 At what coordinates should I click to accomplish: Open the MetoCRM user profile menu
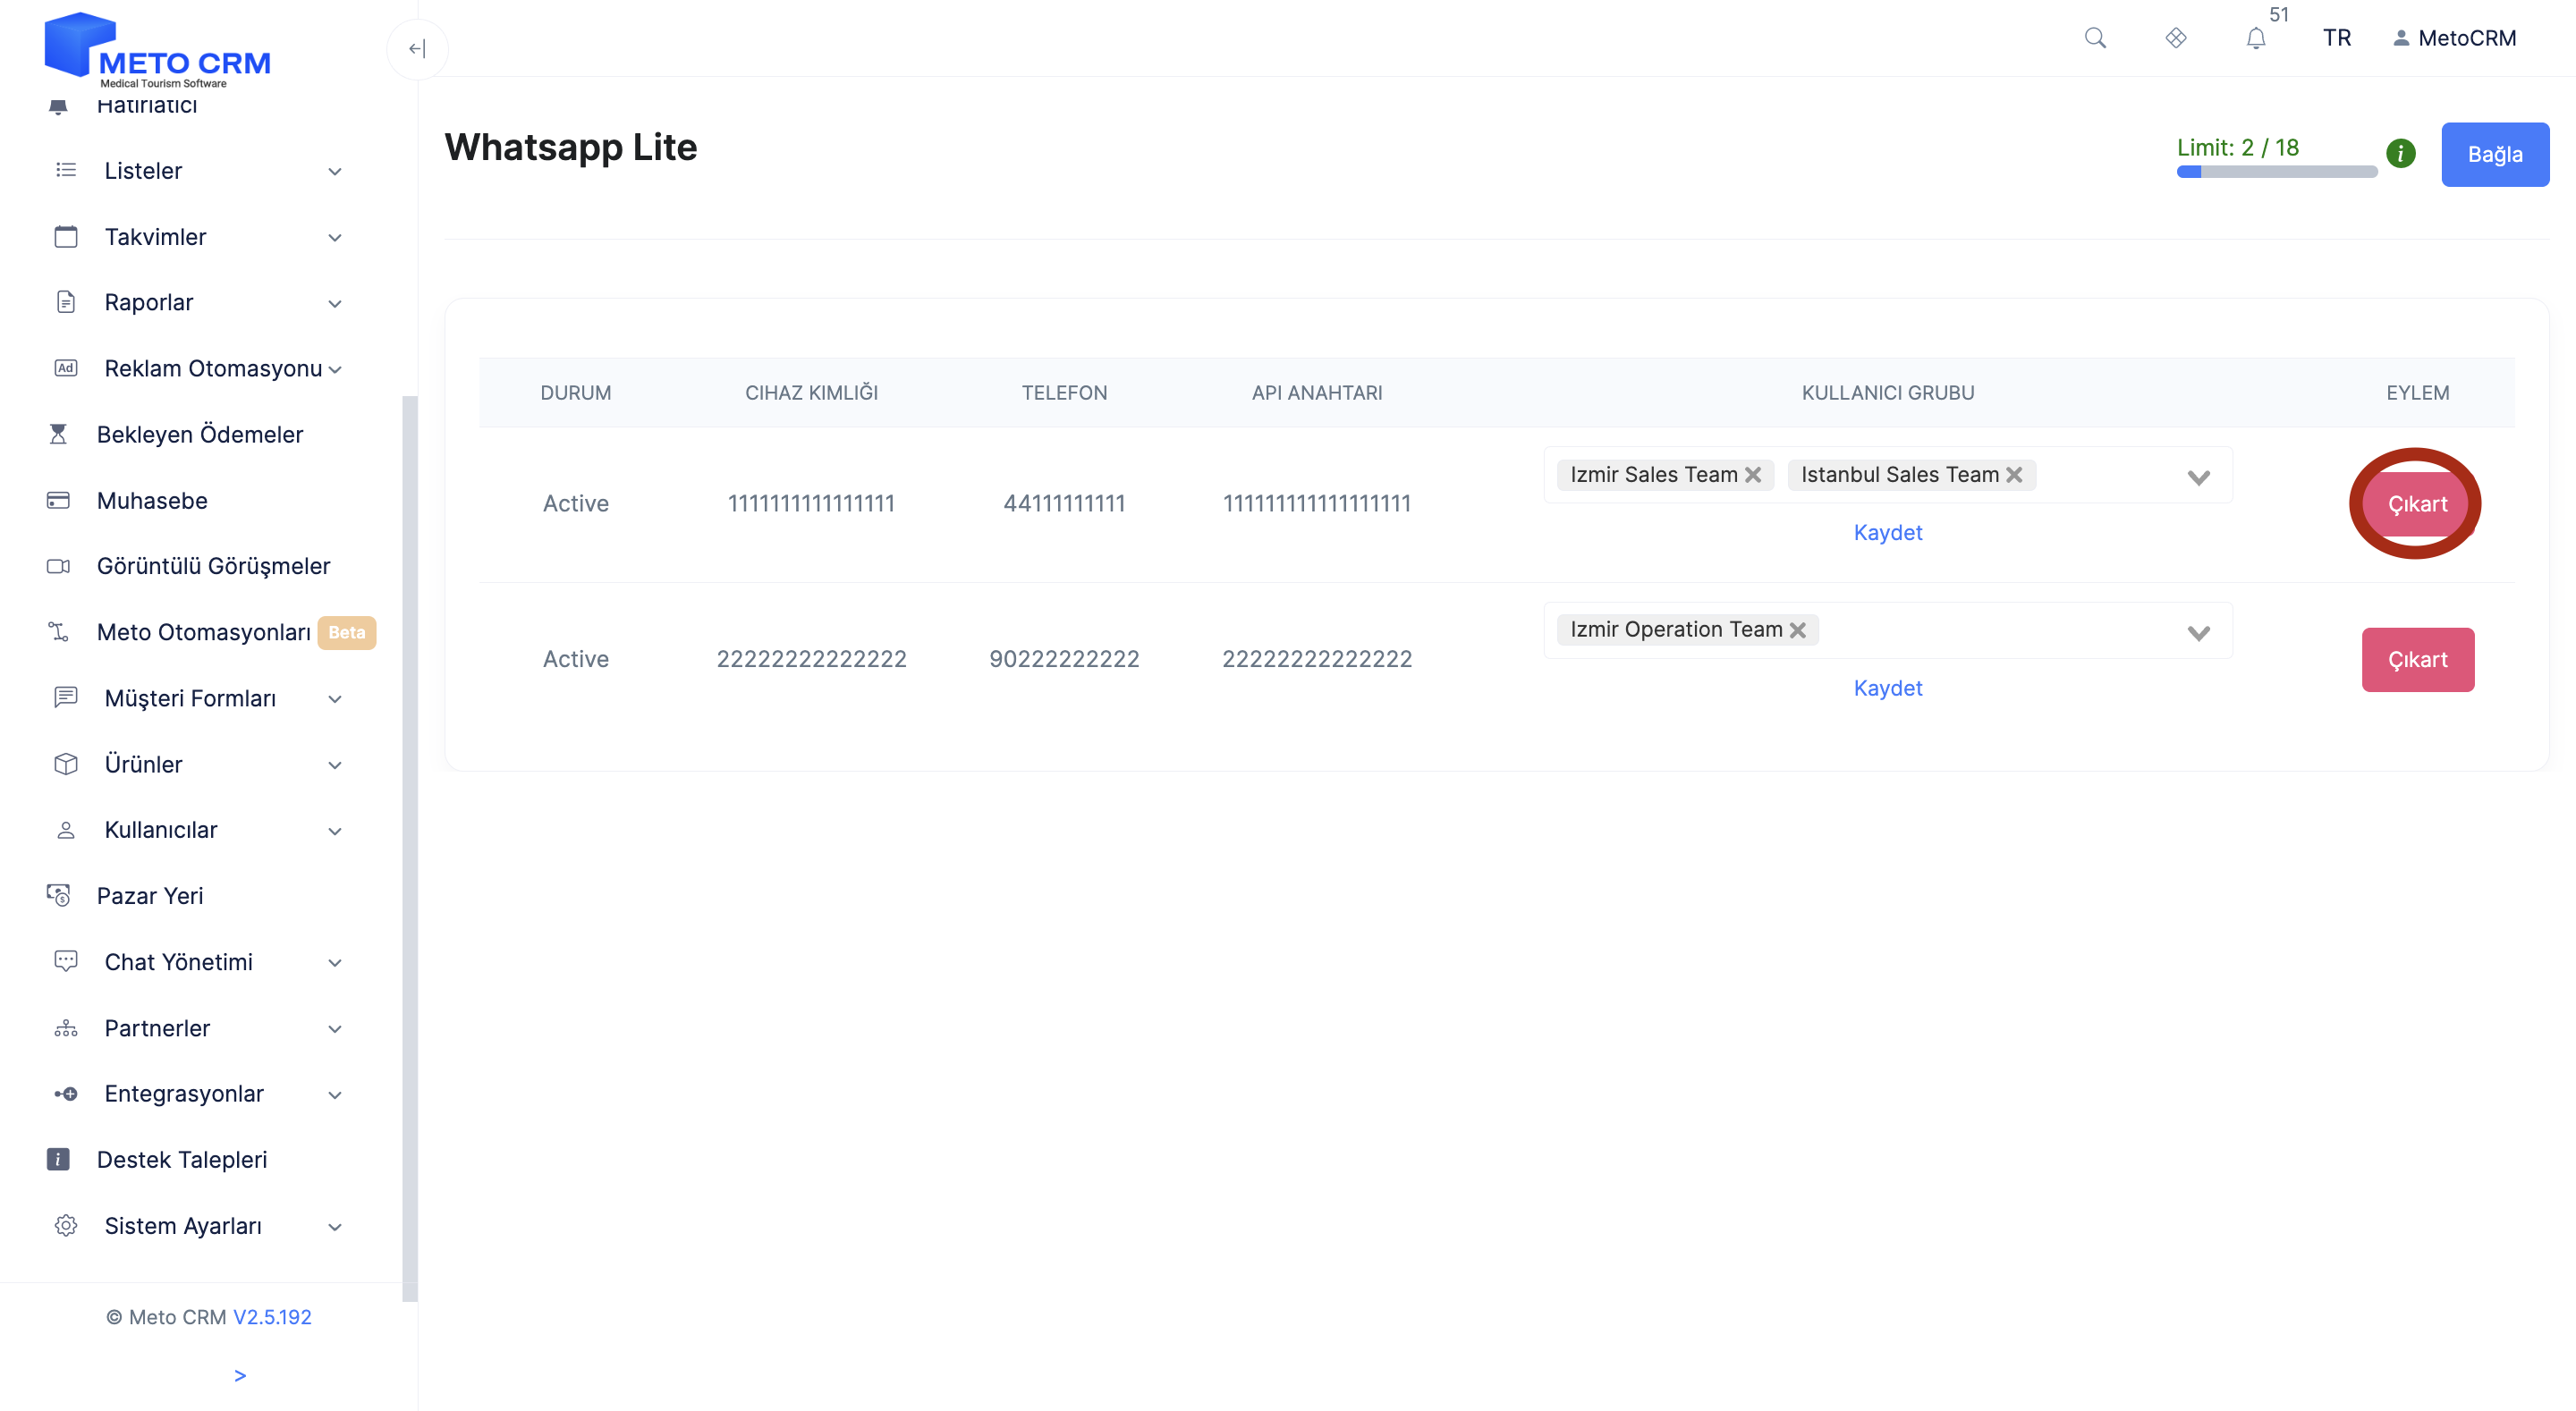pyautogui.click(x=2454, y=38)
